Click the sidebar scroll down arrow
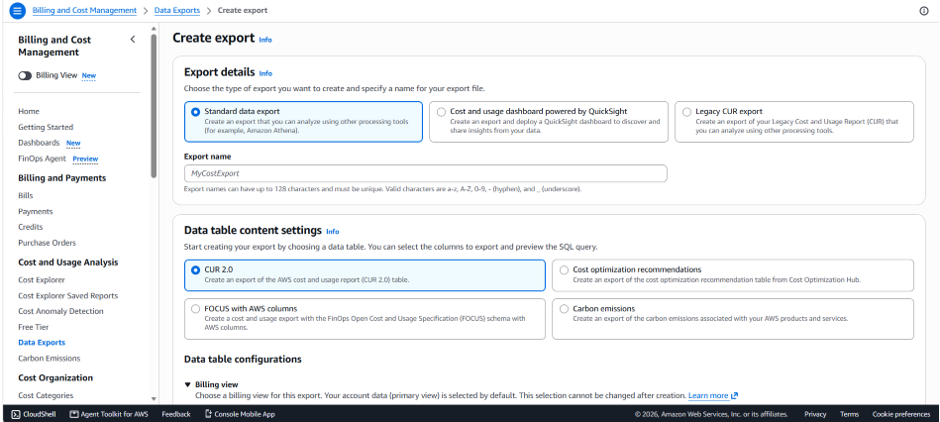Image resolution: width=940 pixels, height=422 pixels. (153, 399)
